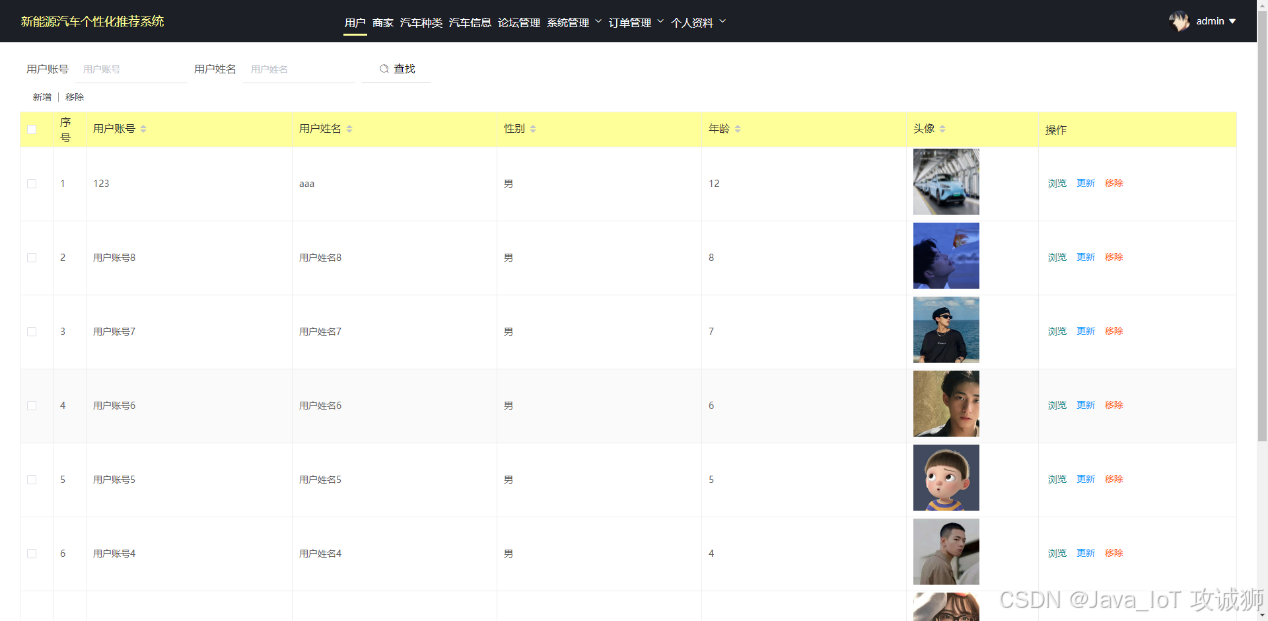Click the search magnifier 查找 button
The height and width of the screenshot is (621, 1268).
tap(397, 69)
